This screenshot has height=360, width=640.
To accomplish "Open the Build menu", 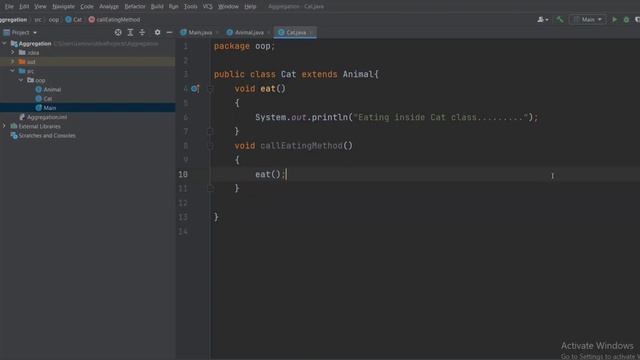I will 157,7.
